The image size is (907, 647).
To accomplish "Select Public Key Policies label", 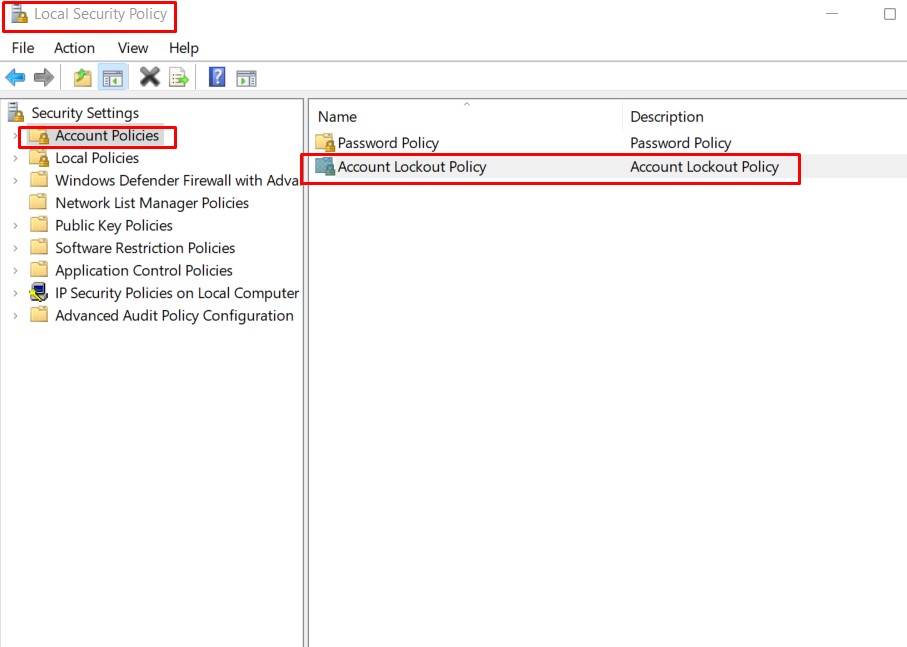I will click(x=114, y=225).
